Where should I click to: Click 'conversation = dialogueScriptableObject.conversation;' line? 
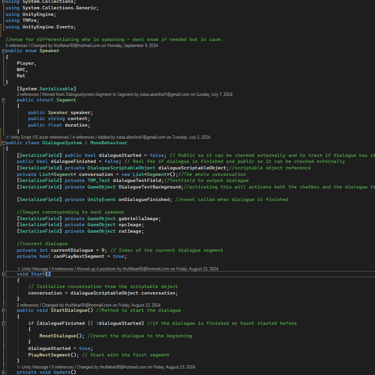coord(103,293)
